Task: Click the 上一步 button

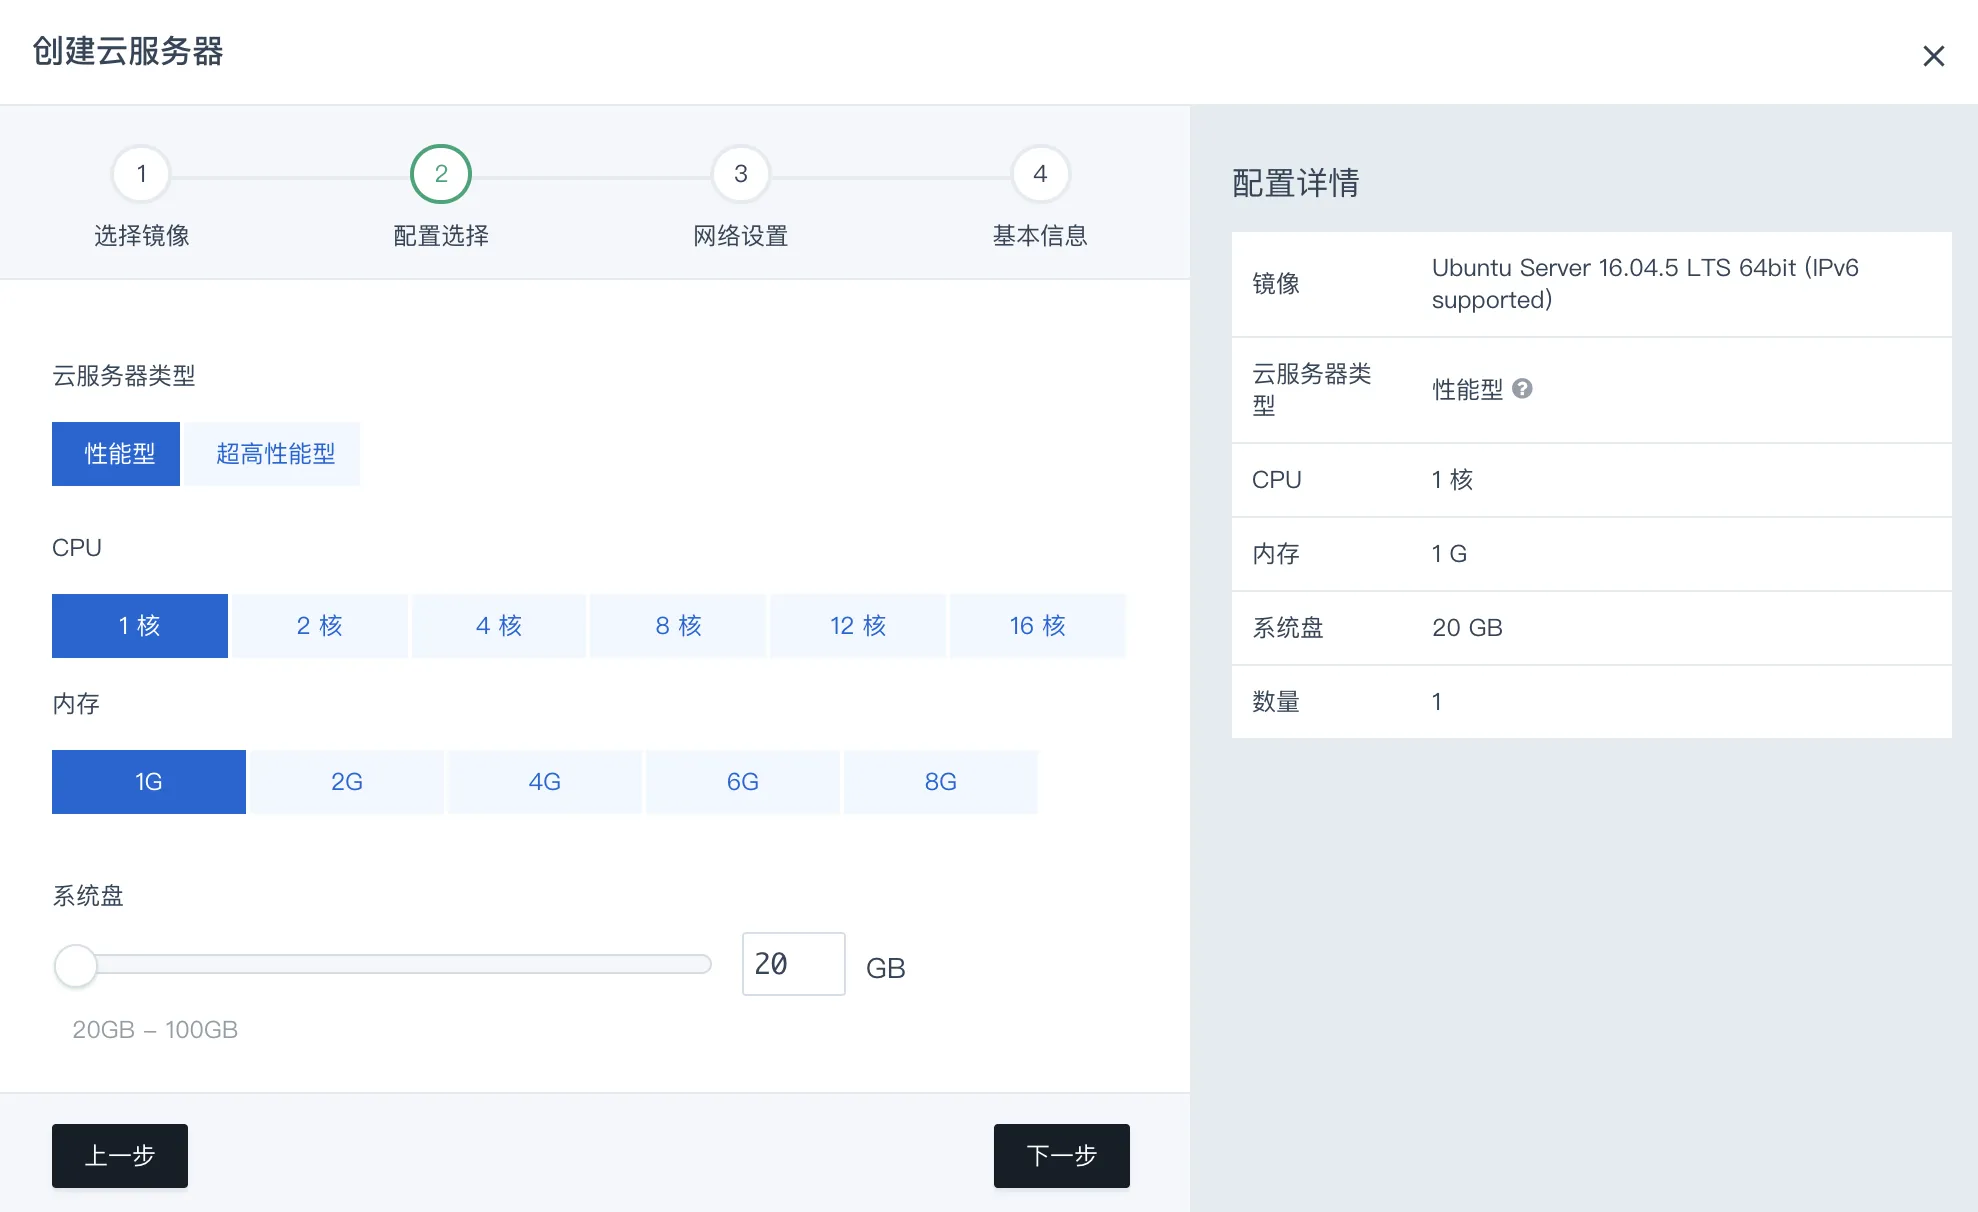Action: [119, 1155]
